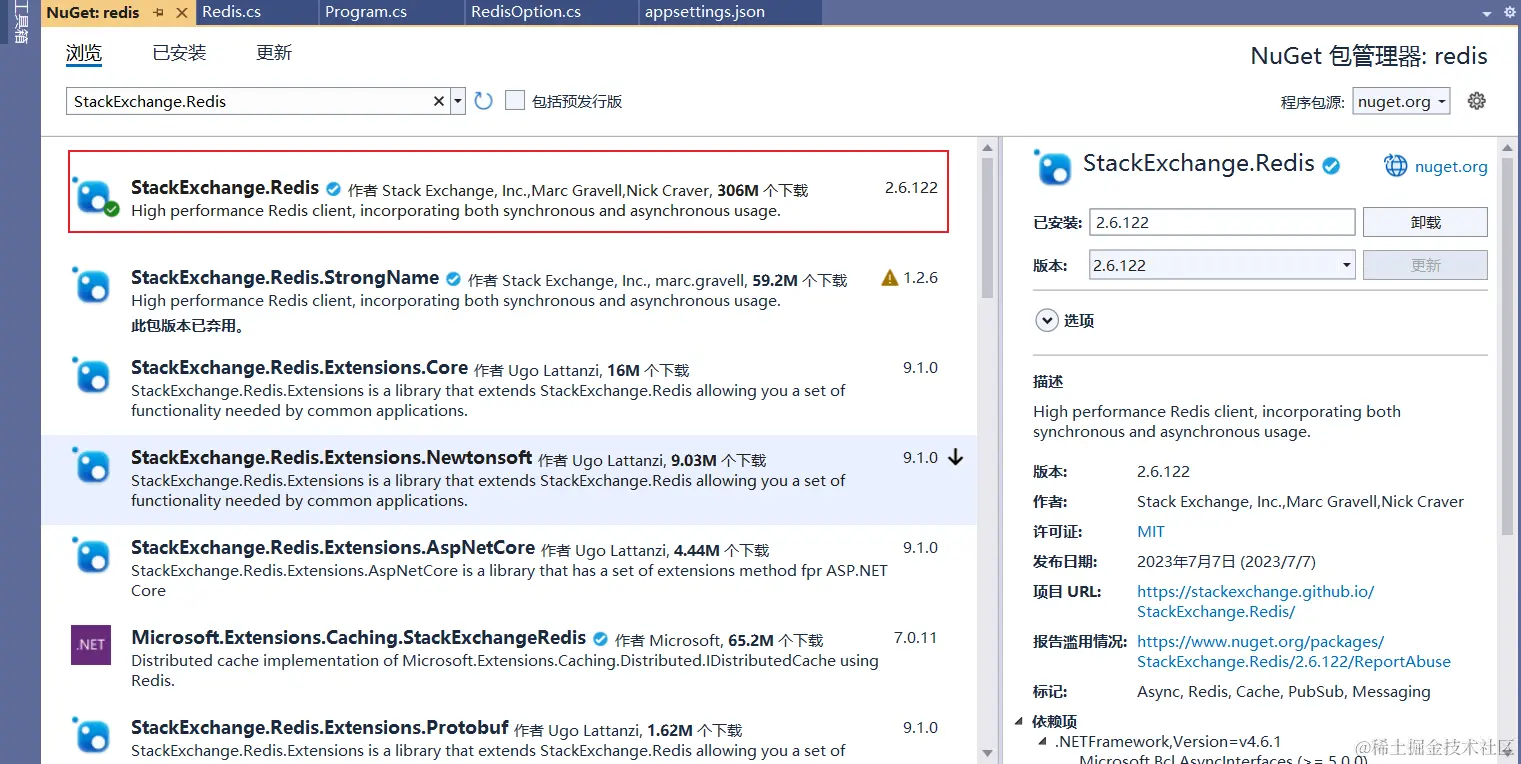Open the Installed packages tab
The image size is (1521, 764).
point(179,53)
